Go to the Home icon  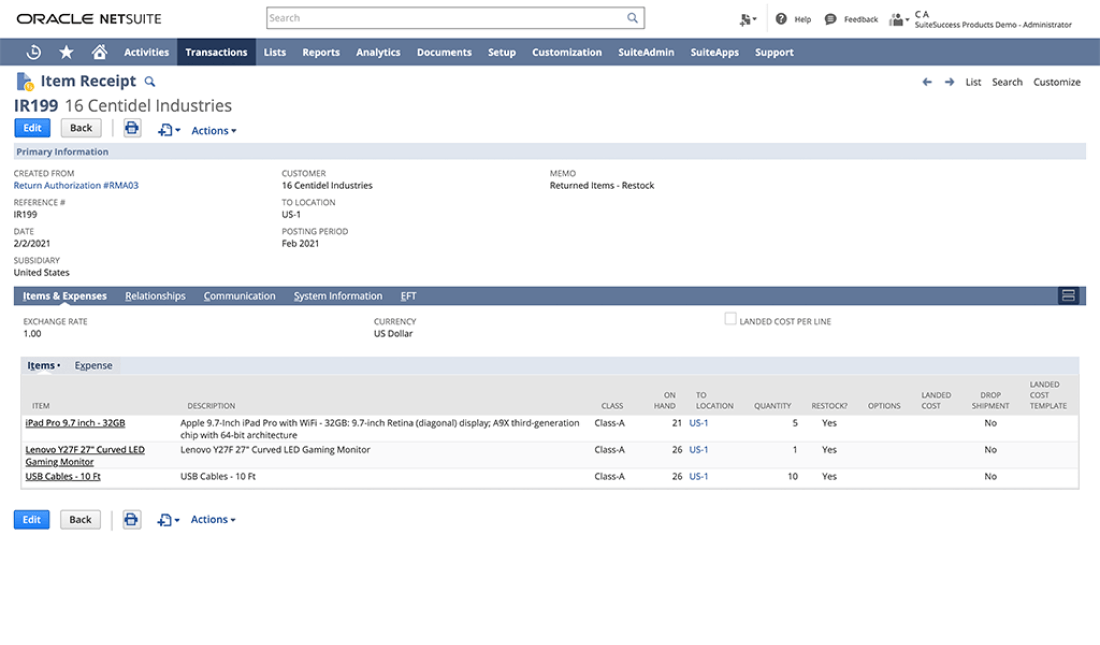pyautogui.click(x=99, y=52)
